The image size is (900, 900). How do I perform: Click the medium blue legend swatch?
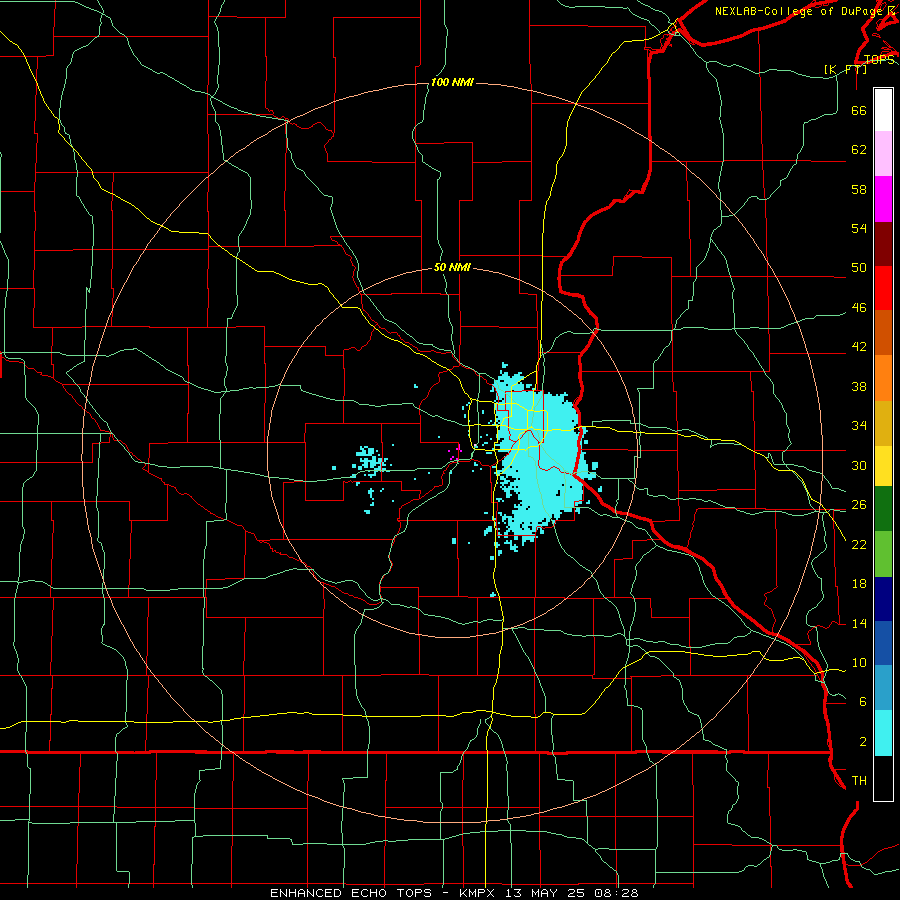click(883, 643)
